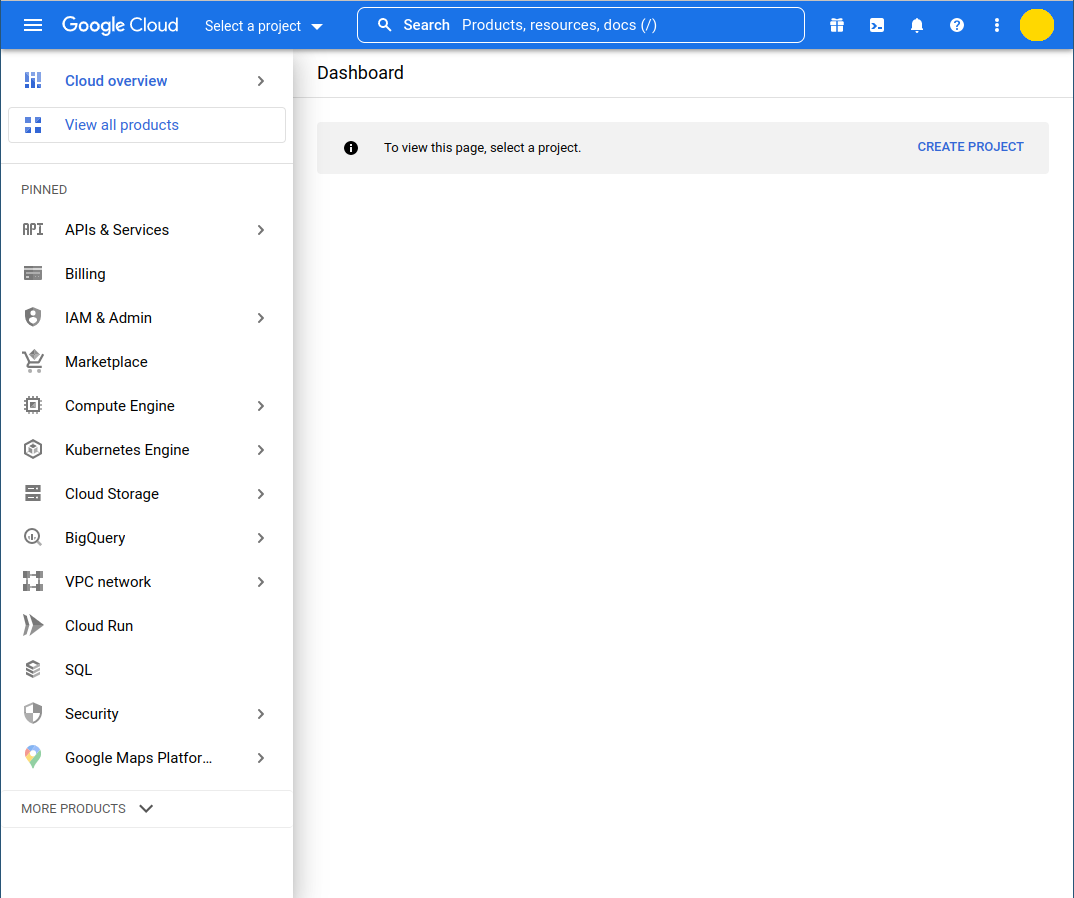Click the help question mark icon
The image size is (1074, 898).
(957, 25)
